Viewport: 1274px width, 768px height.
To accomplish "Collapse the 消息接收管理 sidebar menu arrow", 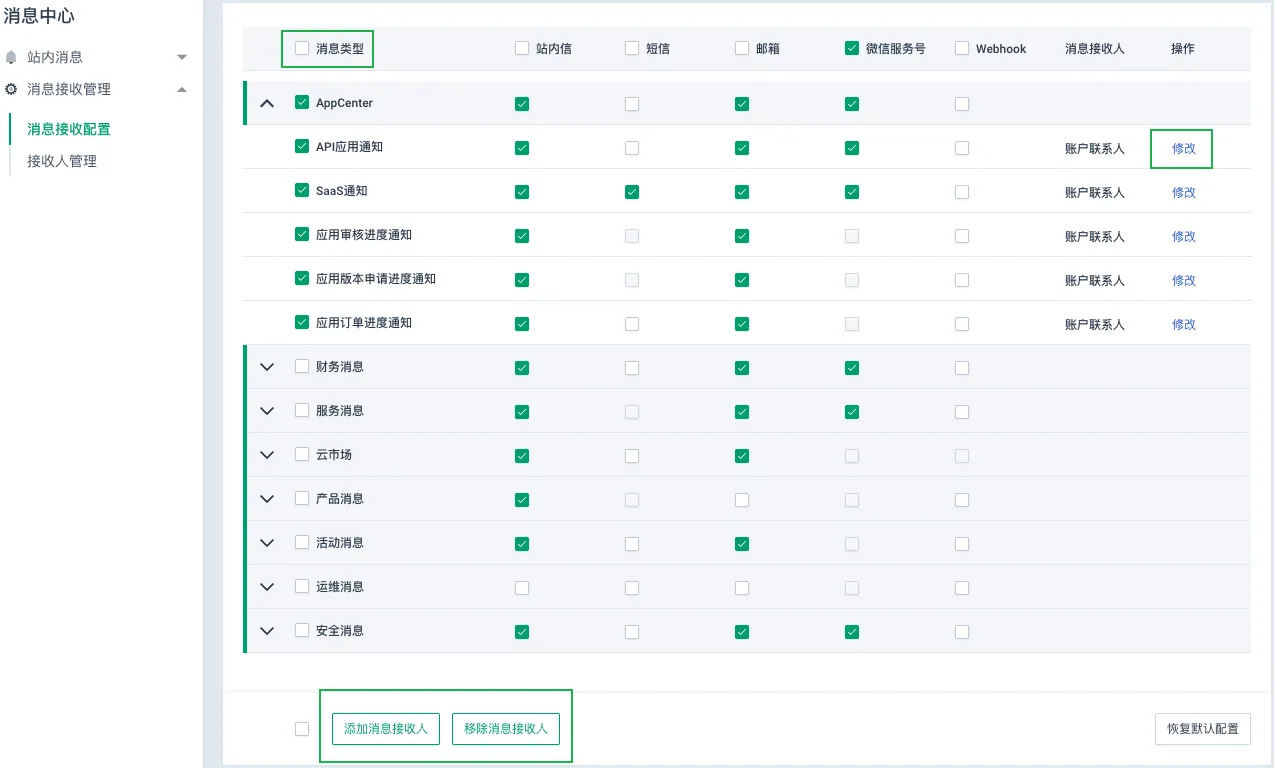I will (181, 89).
